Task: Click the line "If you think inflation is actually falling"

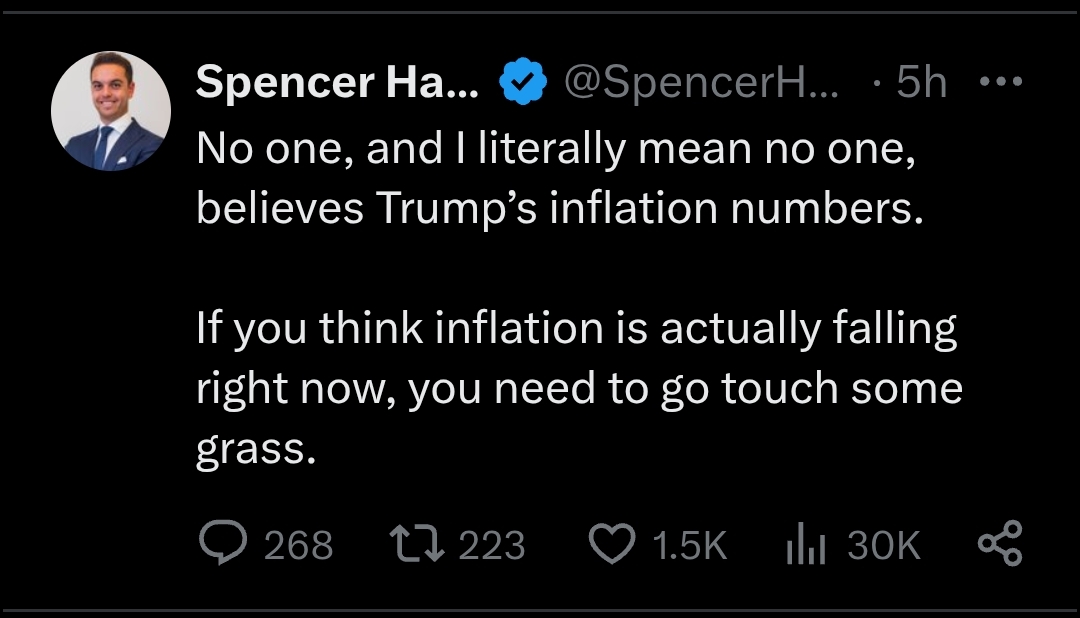Action: coord(577,330)
